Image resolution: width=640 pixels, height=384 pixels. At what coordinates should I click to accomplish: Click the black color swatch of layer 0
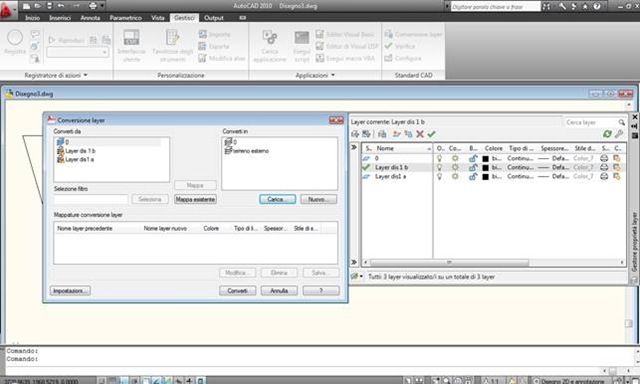pos(485,158)
